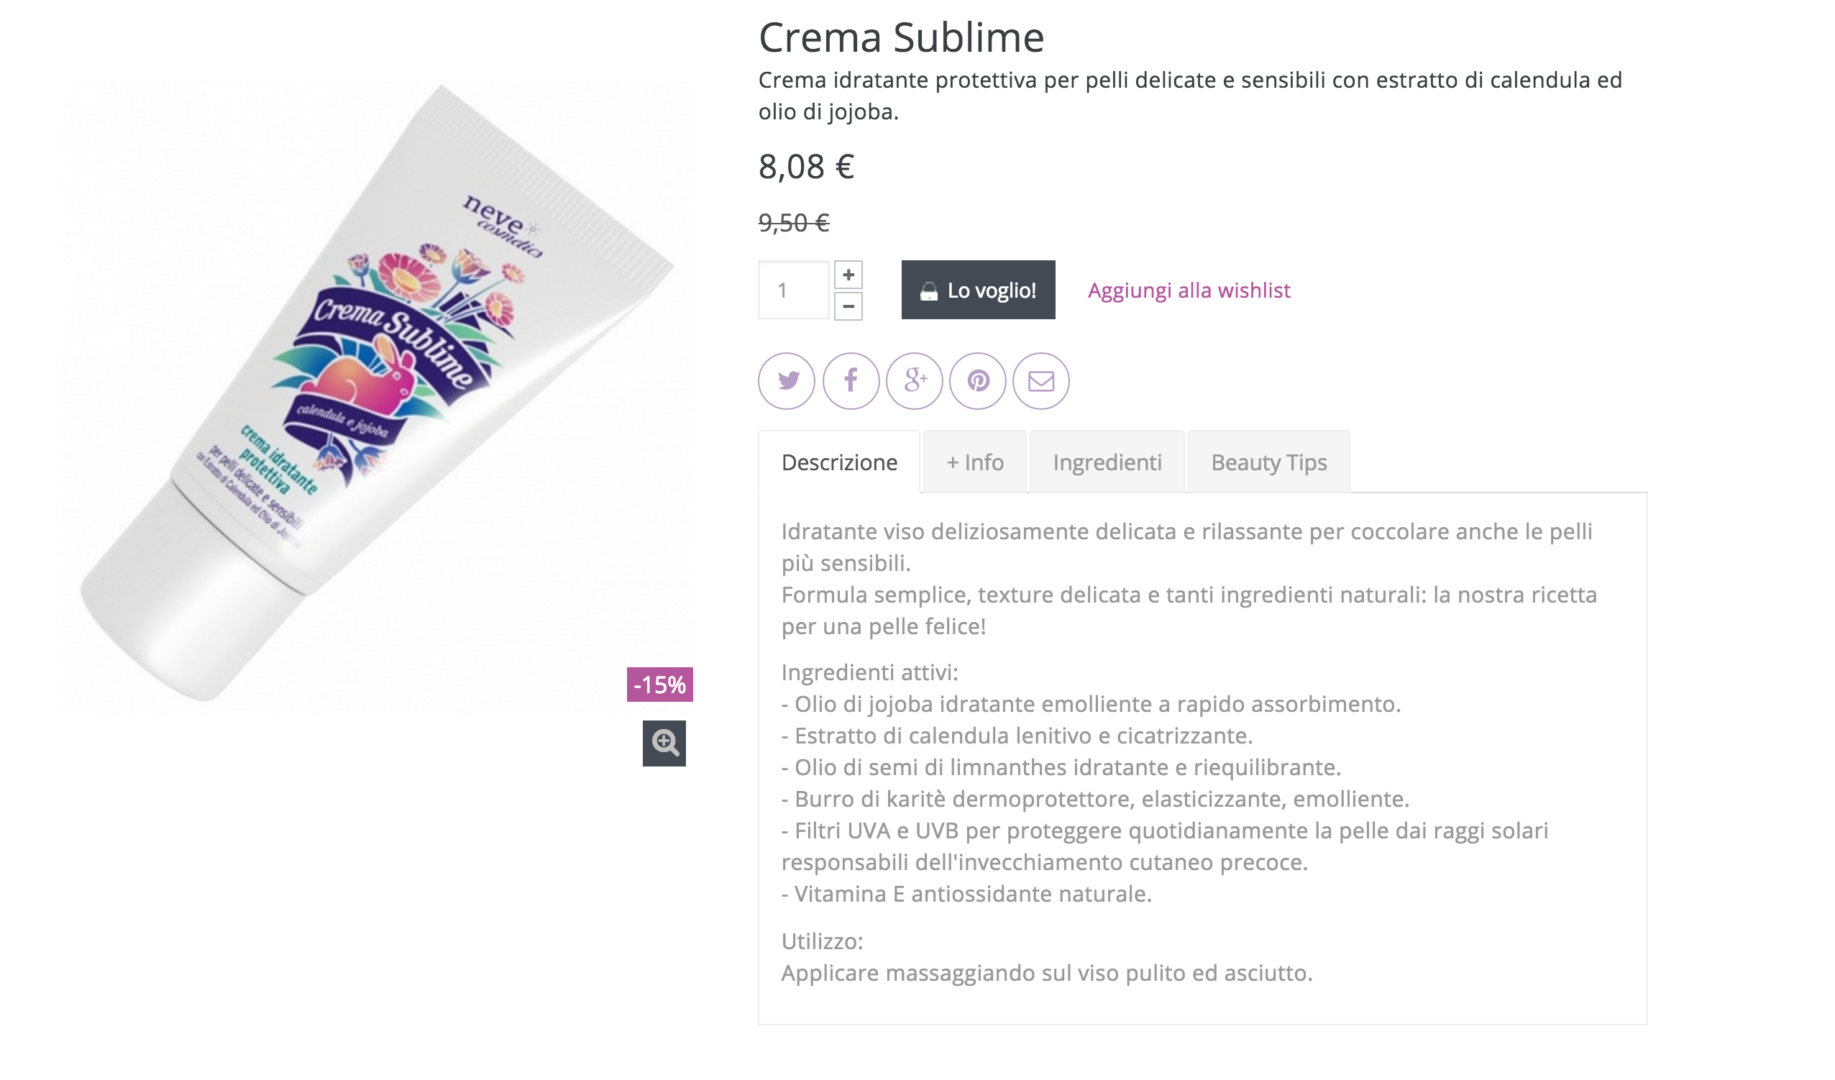Show the Beauty Tips tab

tap(1268, 462)
